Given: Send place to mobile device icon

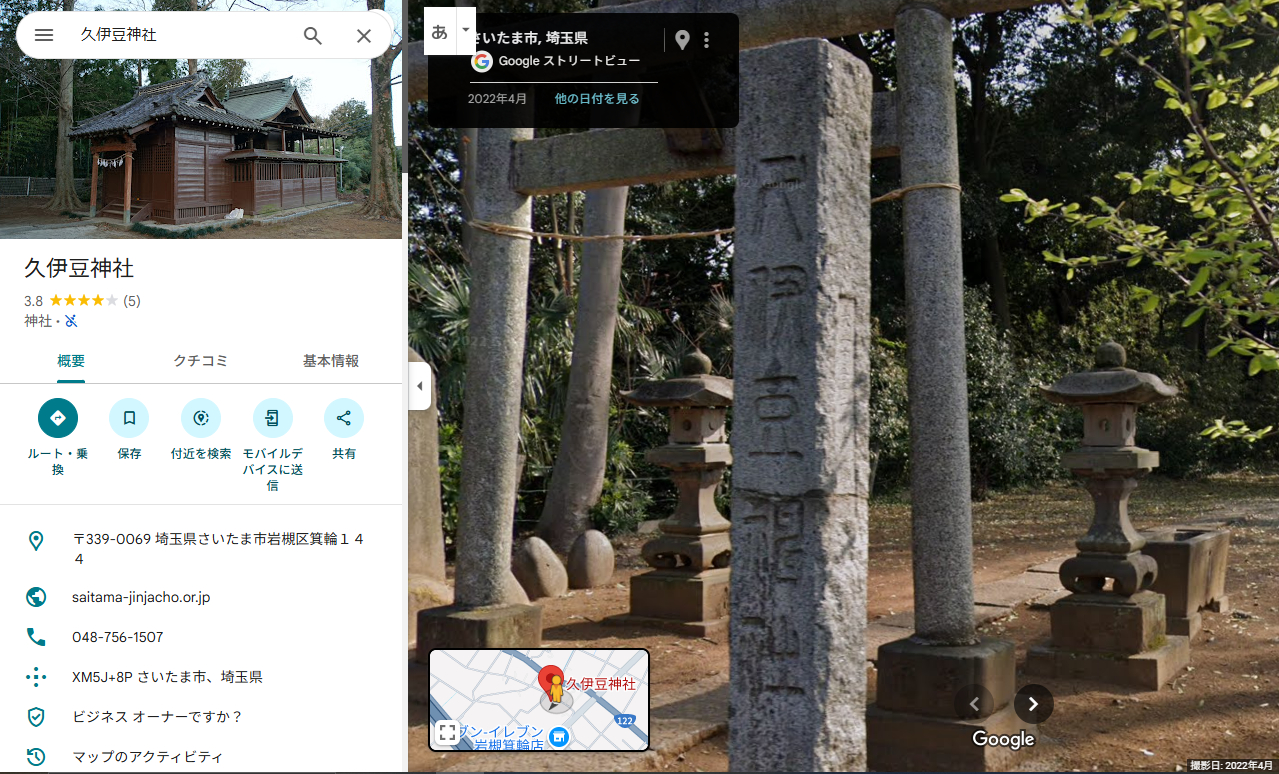Looking at the screenshot, I should pyautogui.click(x=272, y=418).
